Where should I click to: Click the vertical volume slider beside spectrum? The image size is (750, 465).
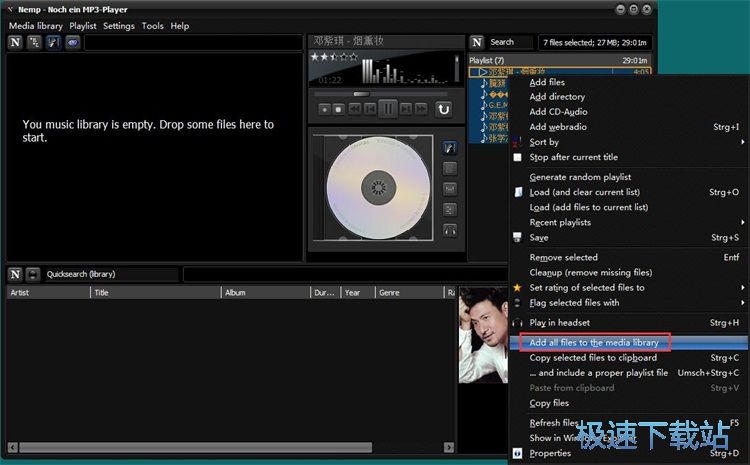pos(456,69)
